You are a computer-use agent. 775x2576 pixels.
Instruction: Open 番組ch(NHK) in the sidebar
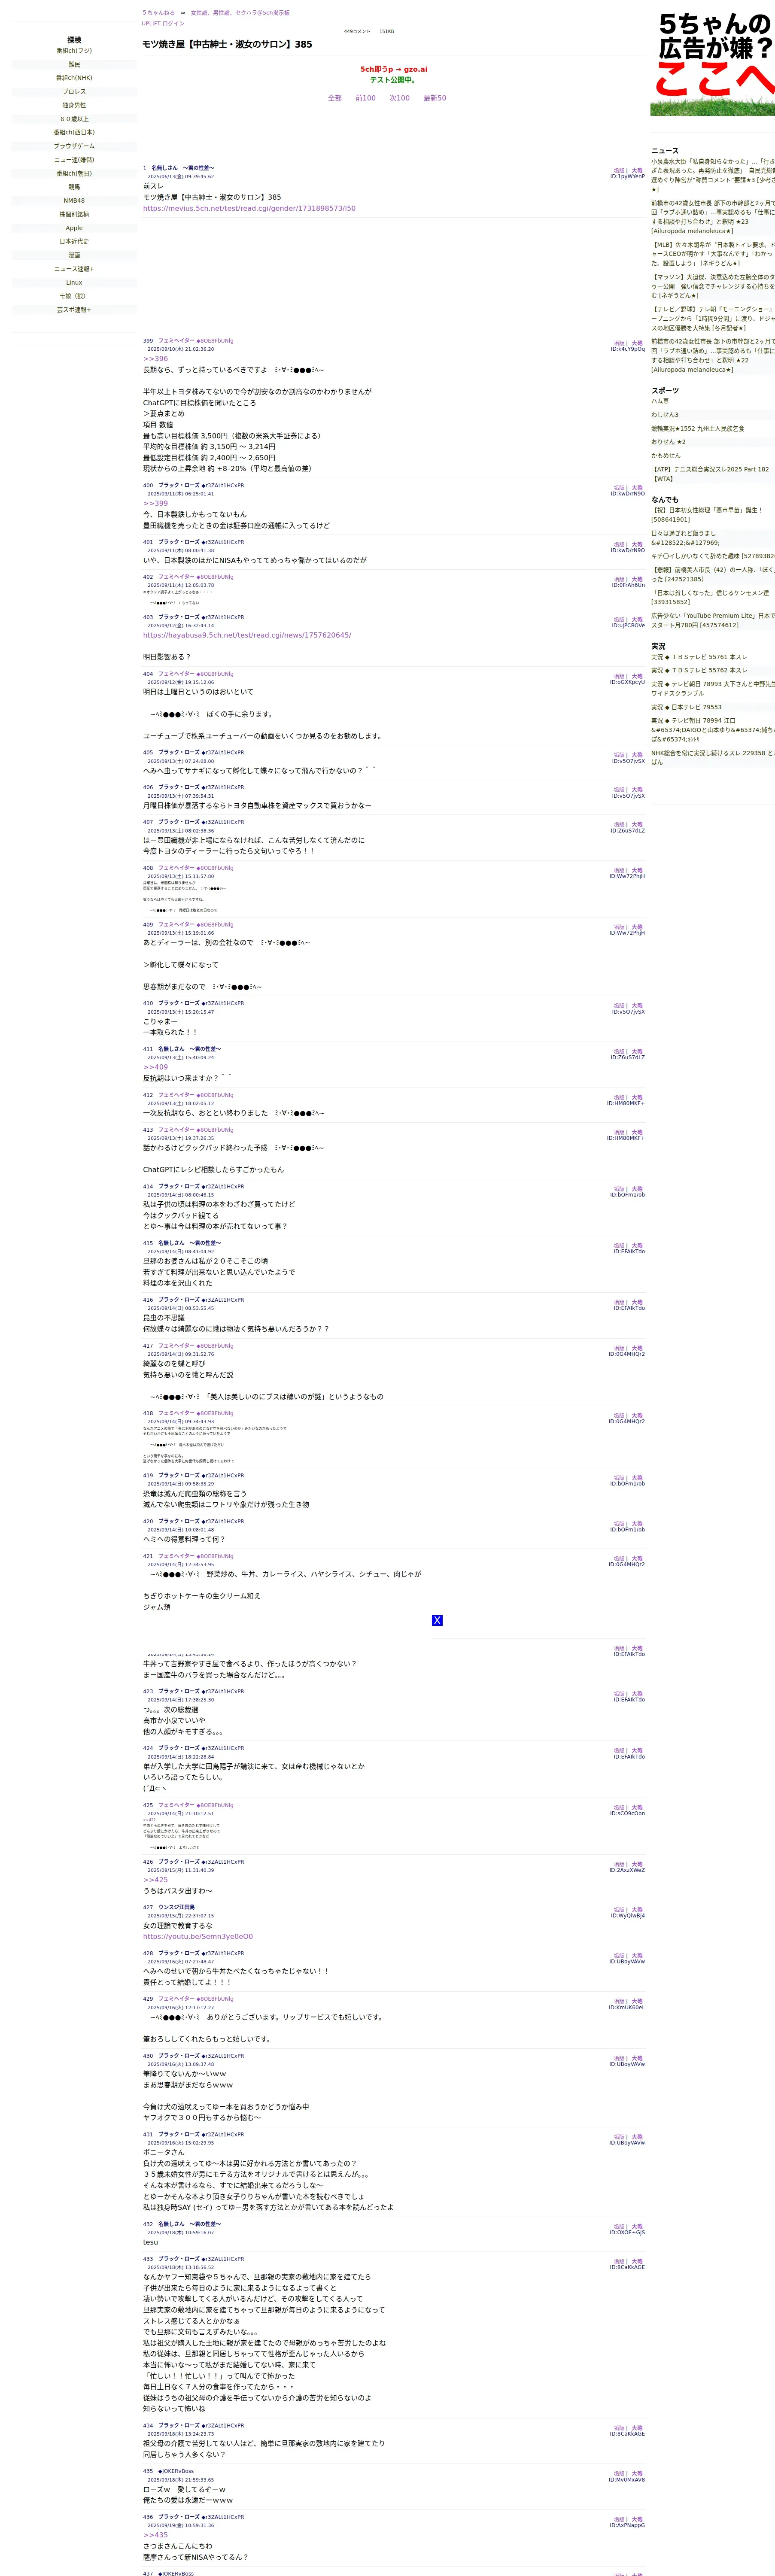point(74,78)
